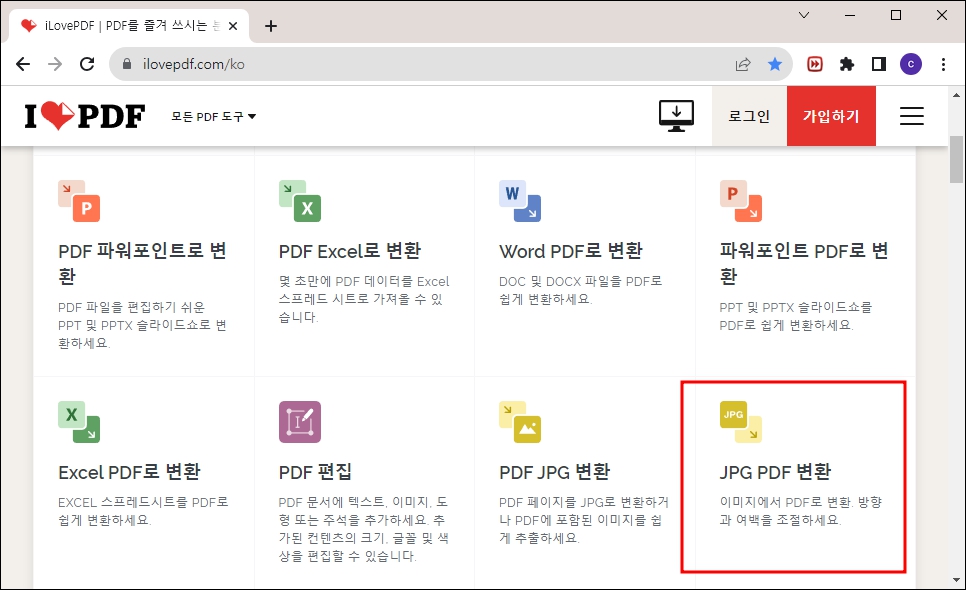Share this page icon in address bar
The image size is (966, 590).
click(x=743, y=64)
